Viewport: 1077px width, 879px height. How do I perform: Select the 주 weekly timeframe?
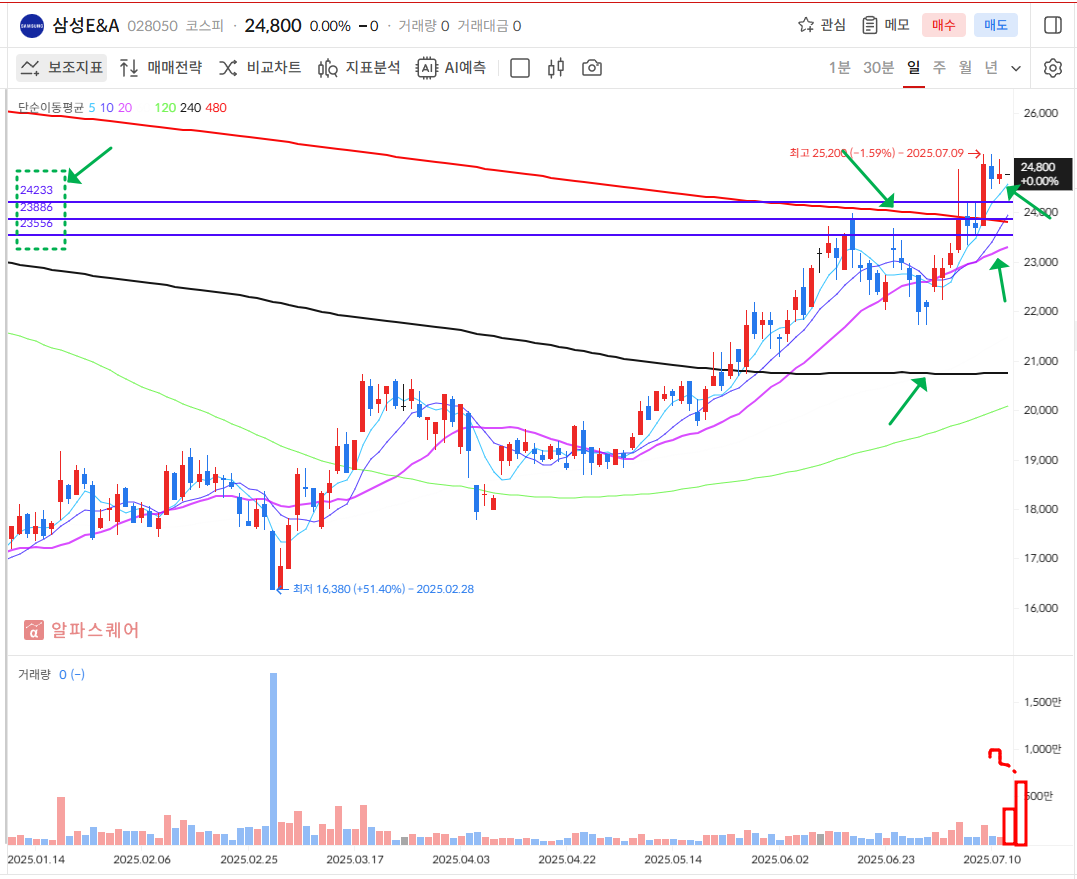[940, 68]
